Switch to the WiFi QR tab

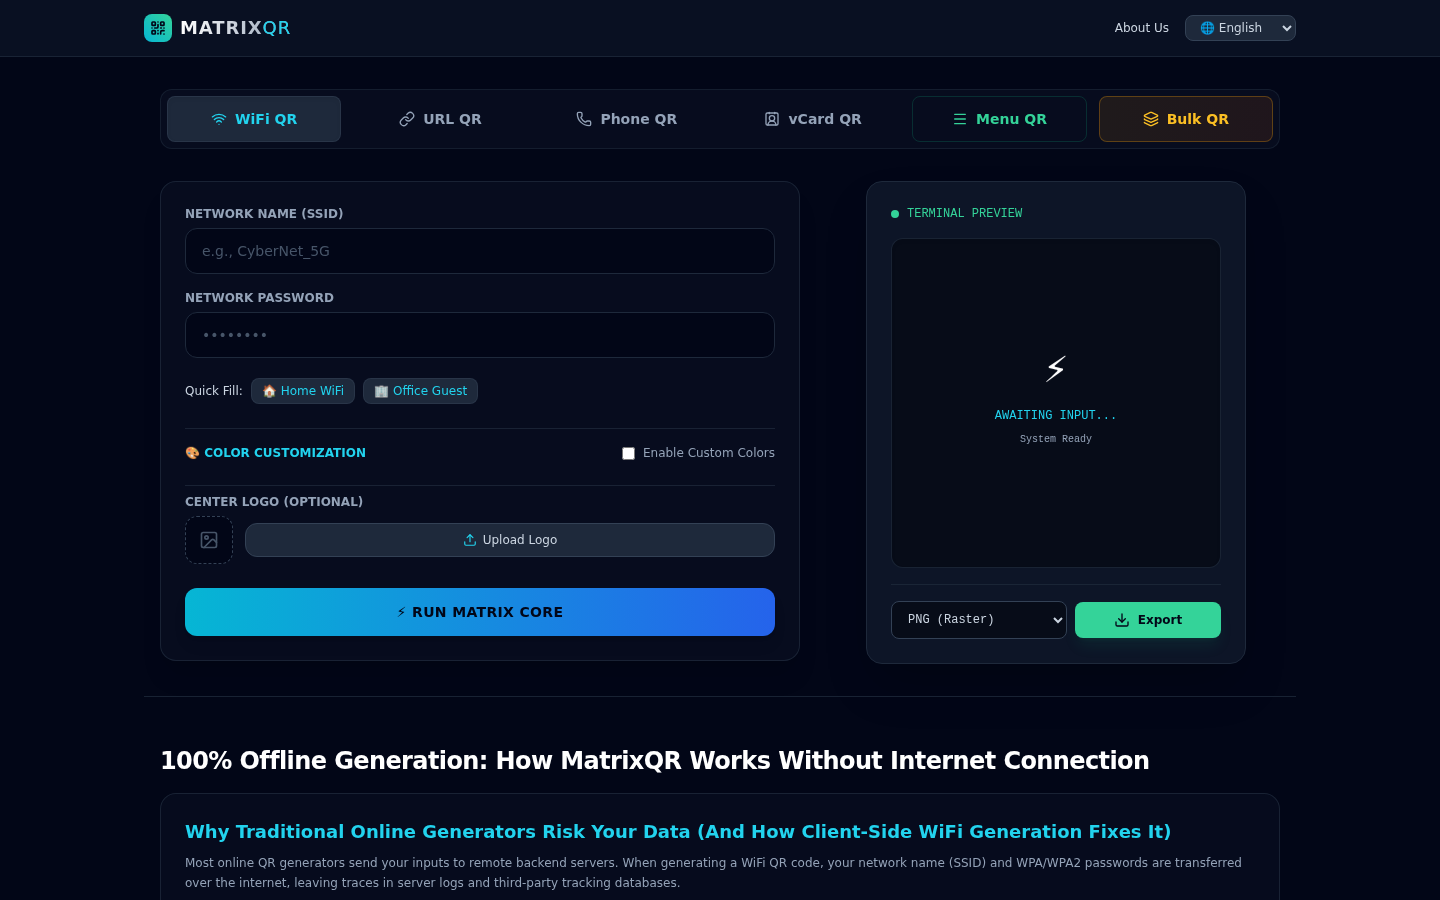[254, 119]
